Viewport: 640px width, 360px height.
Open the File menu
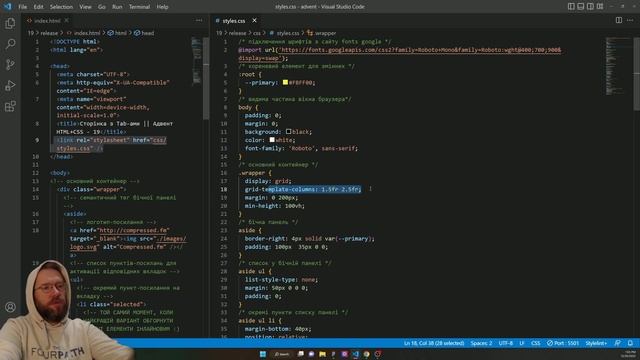[22, 7]
